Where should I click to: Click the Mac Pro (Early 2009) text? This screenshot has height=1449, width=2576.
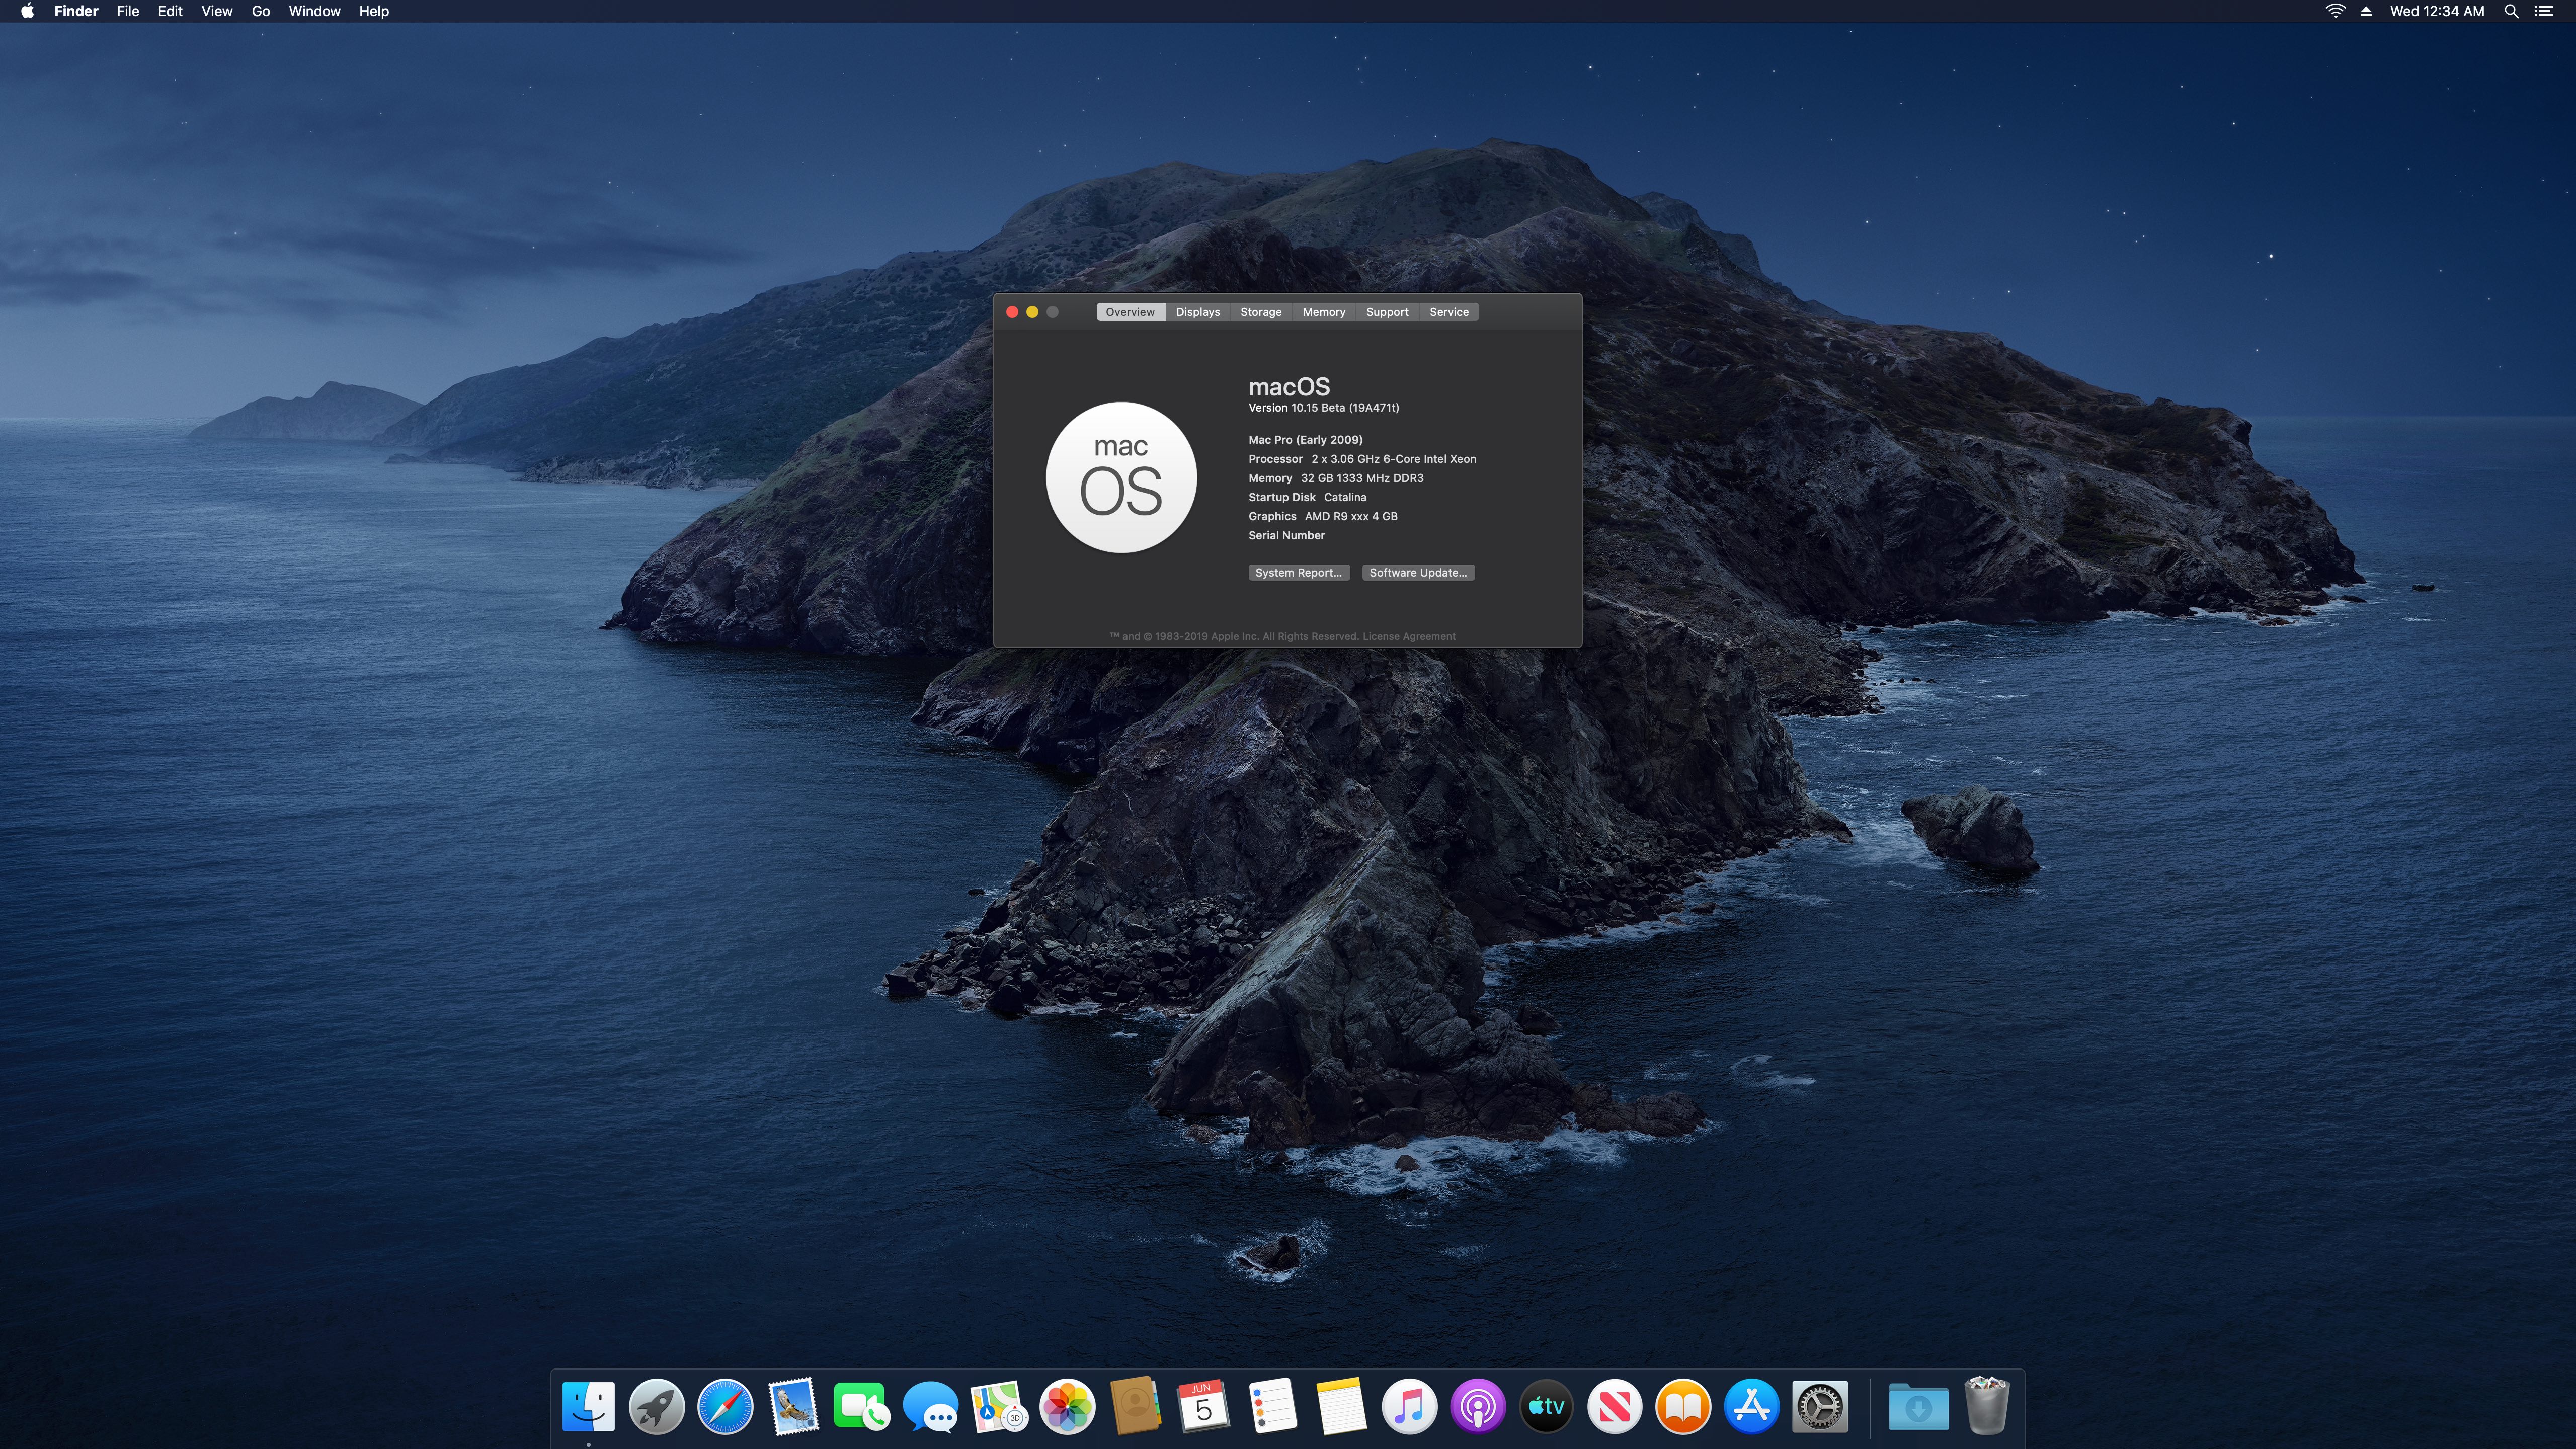click(1305, 440)
